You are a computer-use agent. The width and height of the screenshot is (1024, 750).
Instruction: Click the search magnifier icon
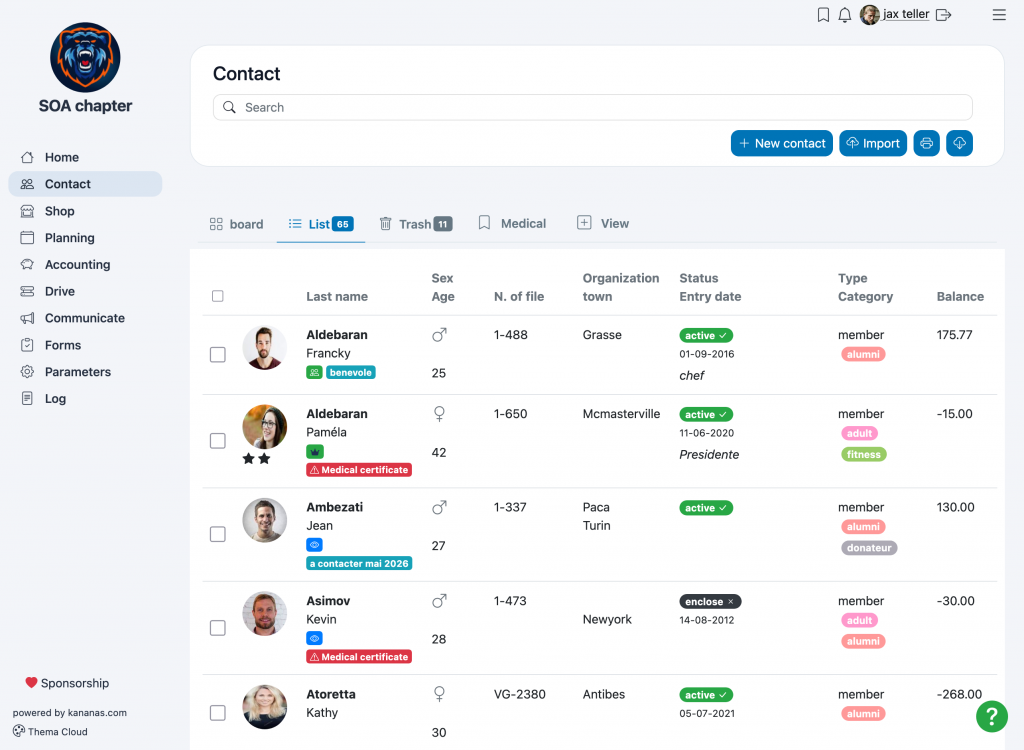pyautogui.click(x=229, y=107)
